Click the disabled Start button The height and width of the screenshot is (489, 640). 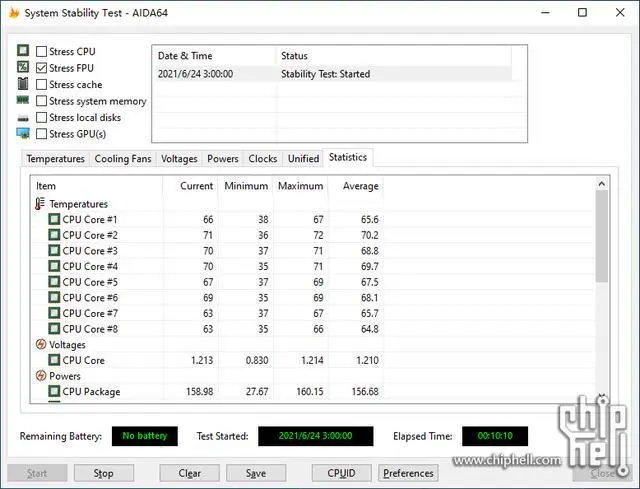(x=37, y=473)
